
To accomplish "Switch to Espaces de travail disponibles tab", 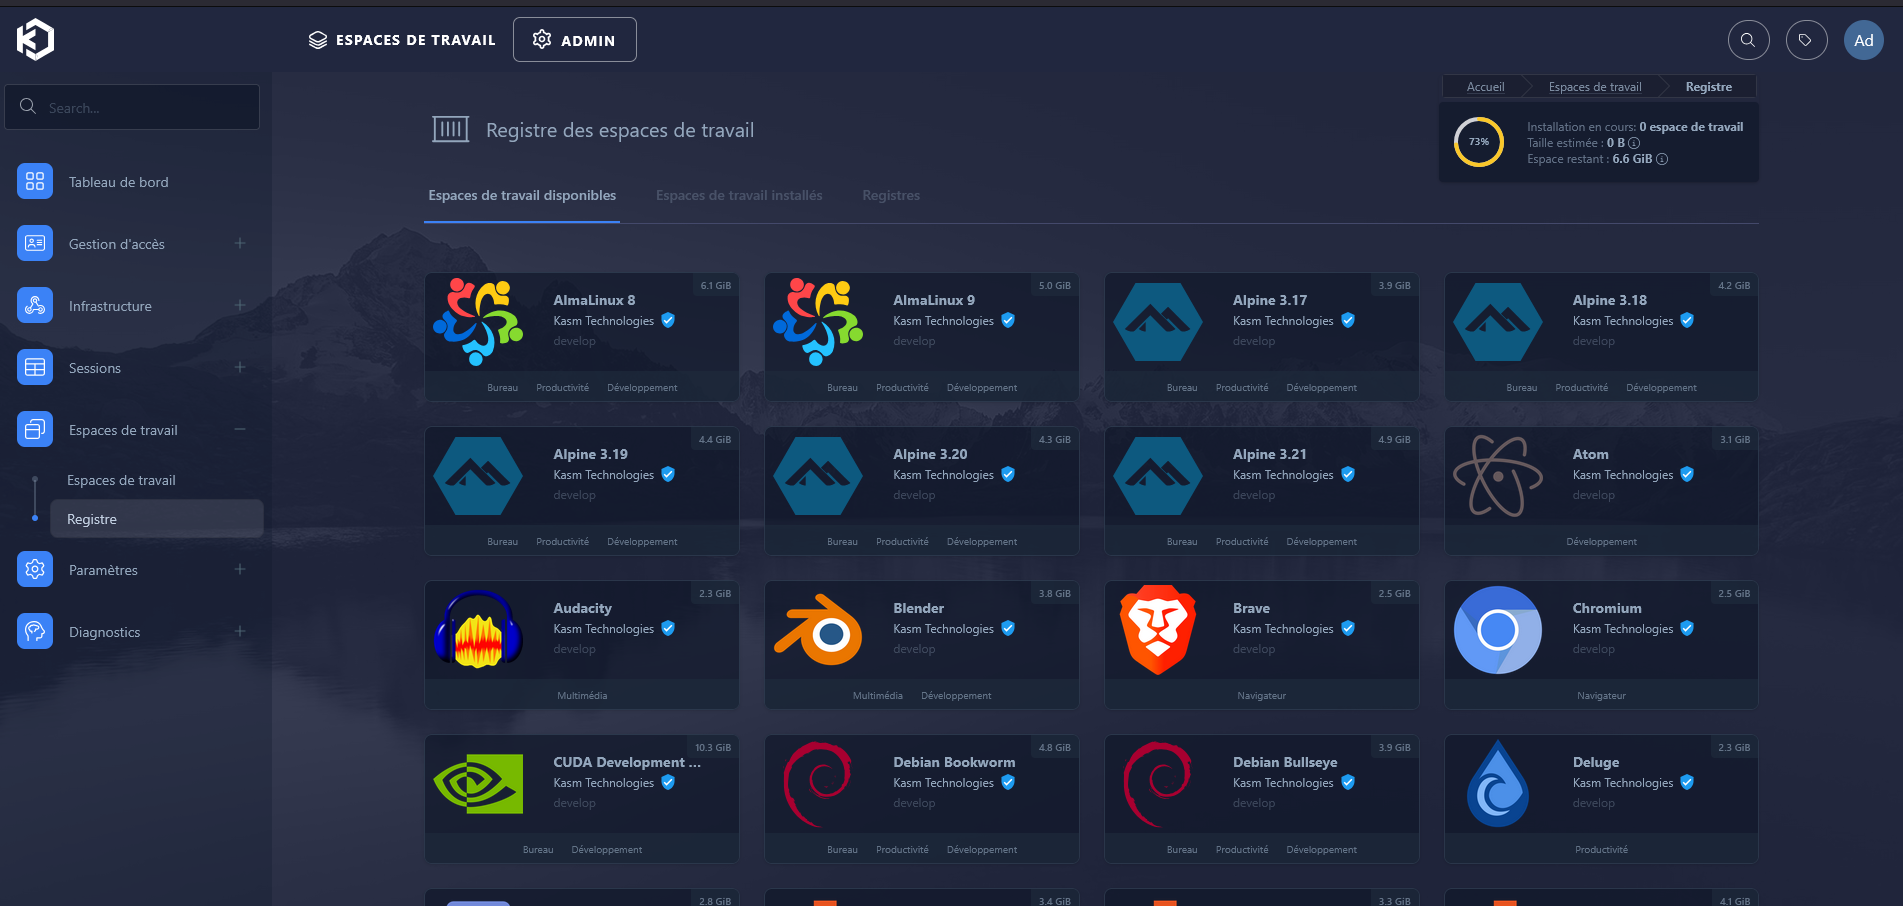I will pyautogui.click(x=522, y=195).
